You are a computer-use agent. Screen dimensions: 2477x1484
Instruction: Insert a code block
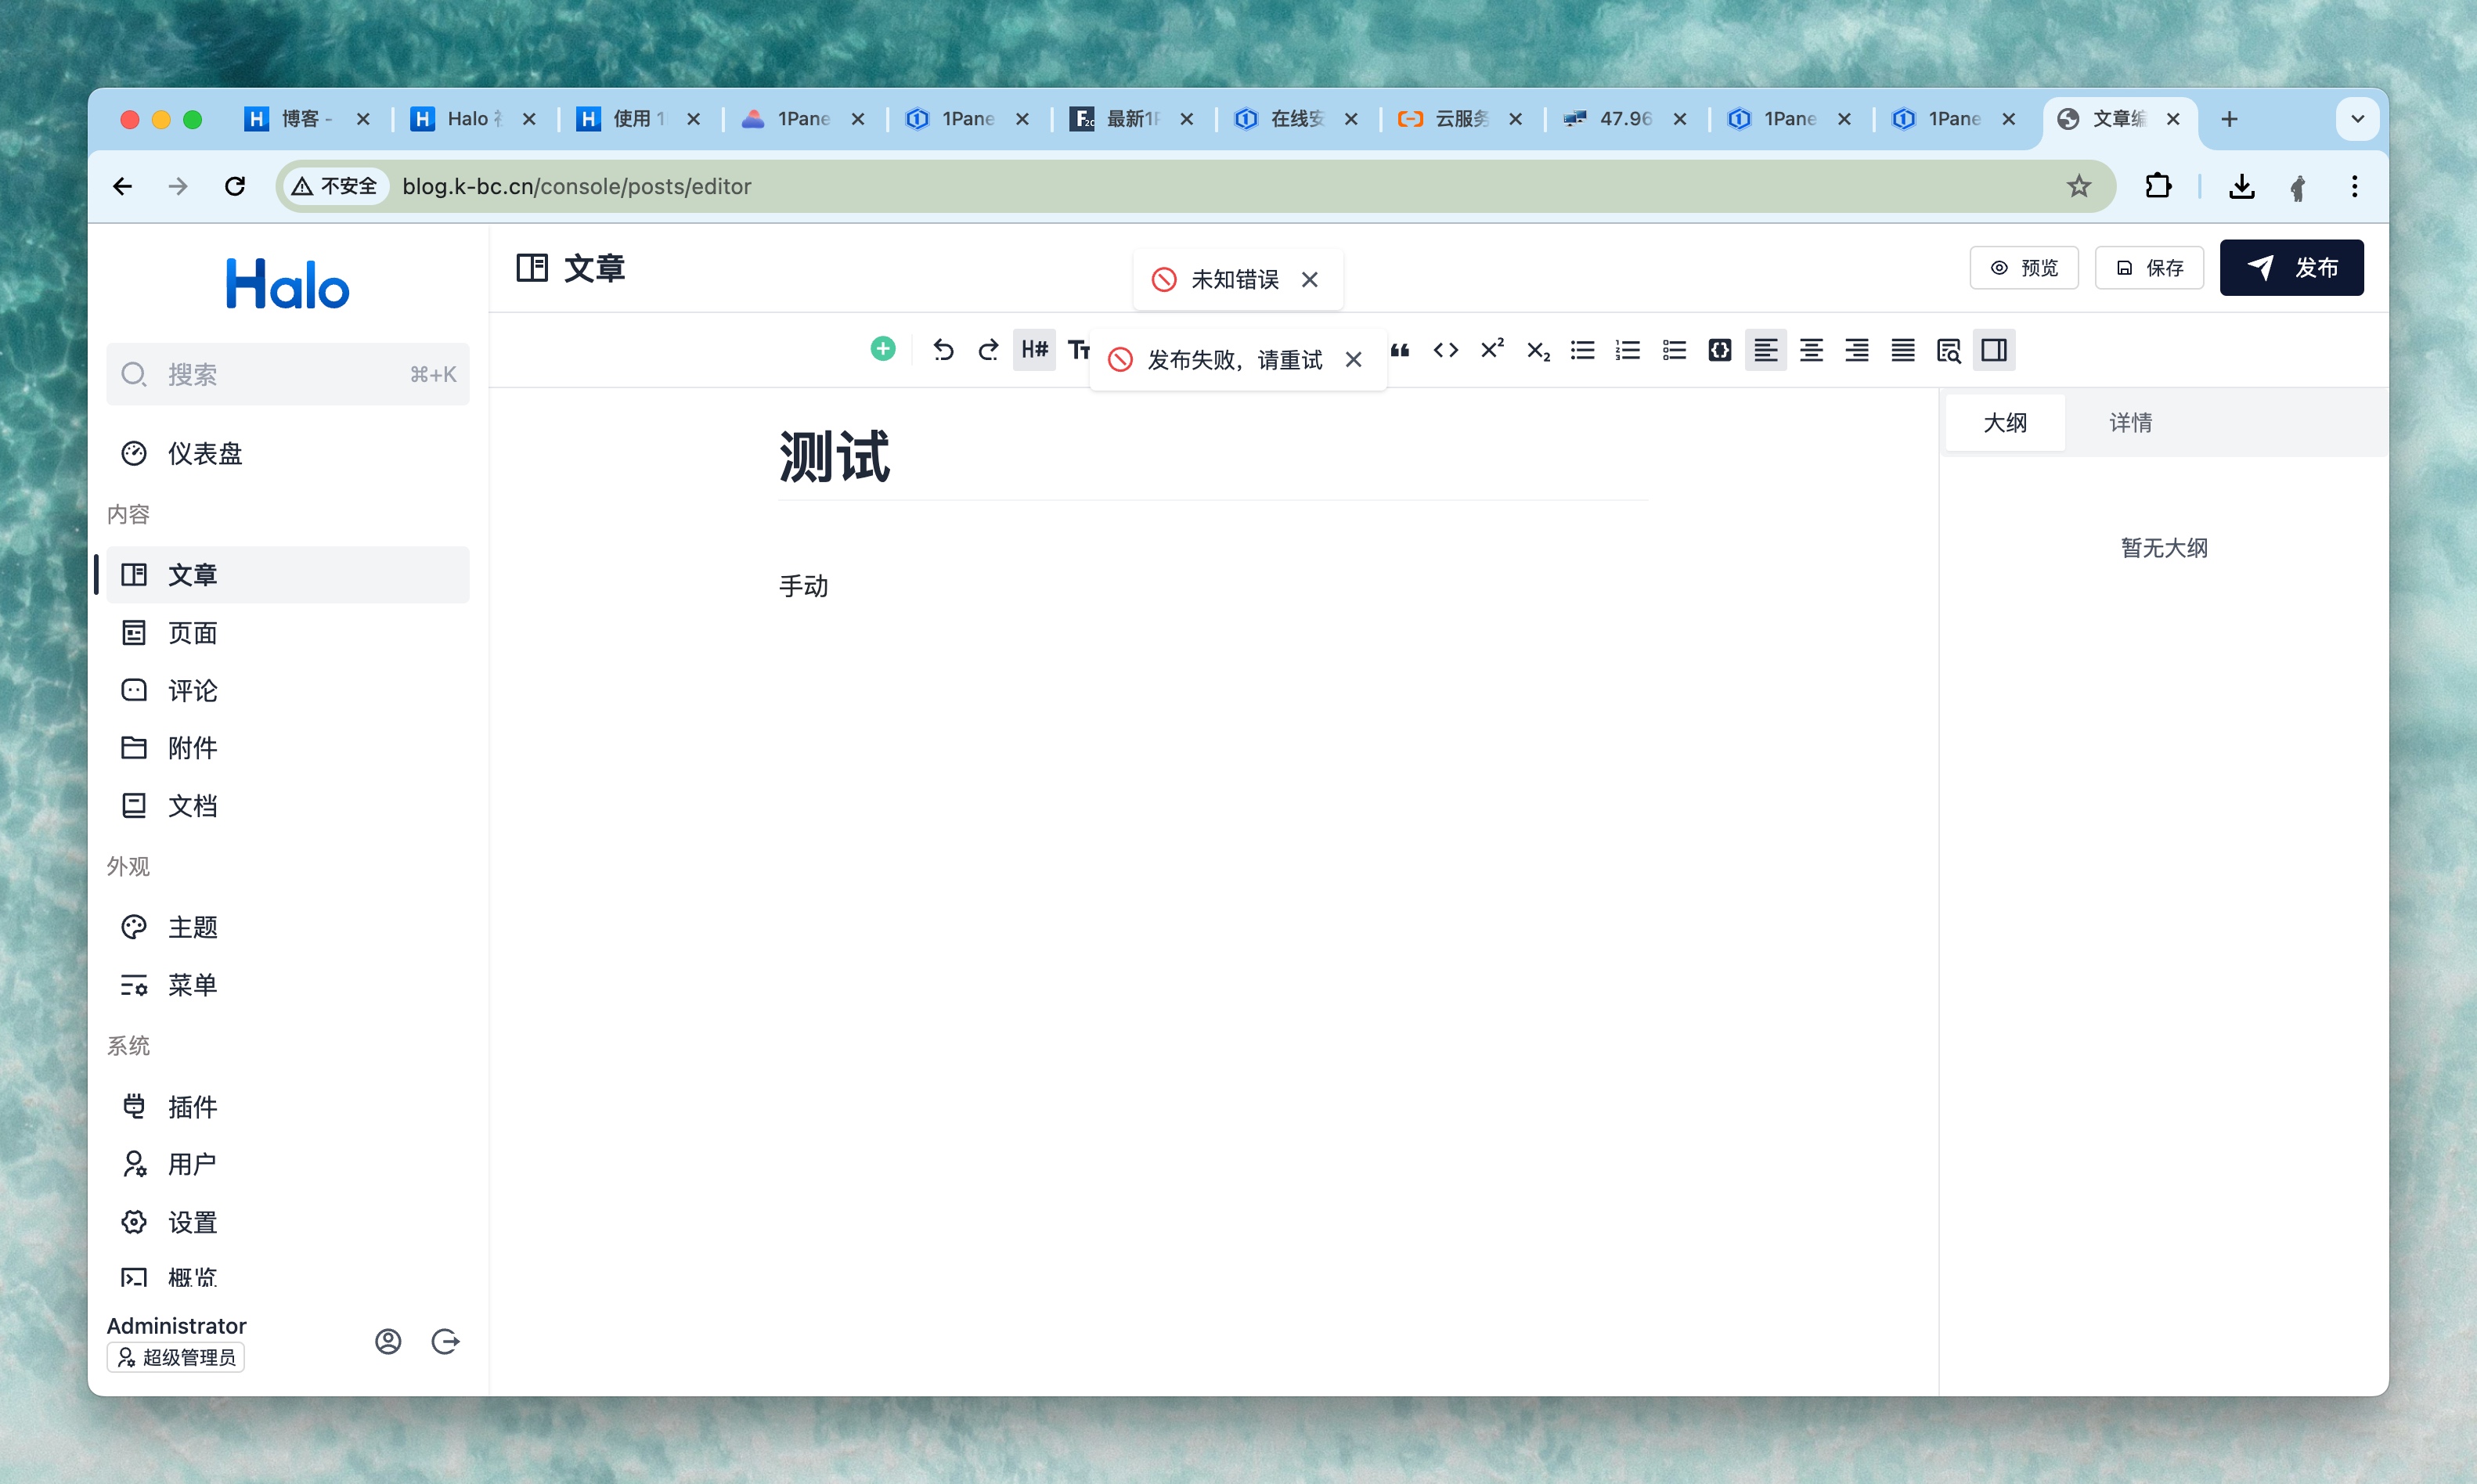1720,350
